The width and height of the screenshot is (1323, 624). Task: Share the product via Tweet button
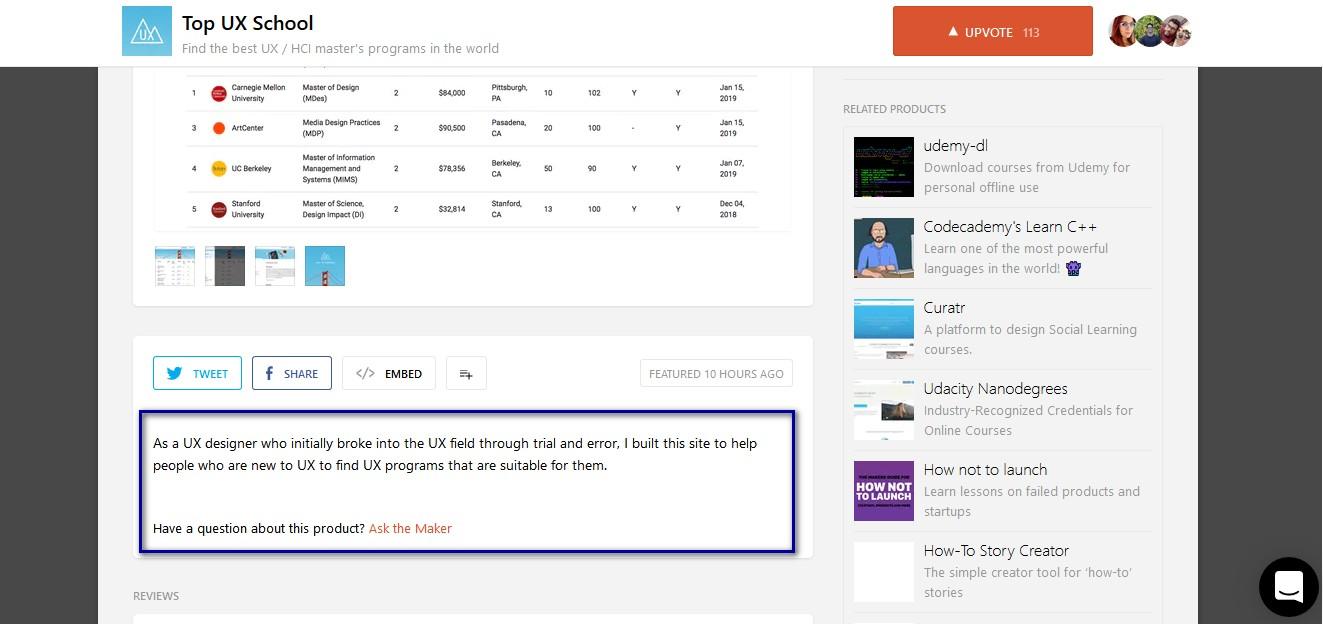pos(197,373)
